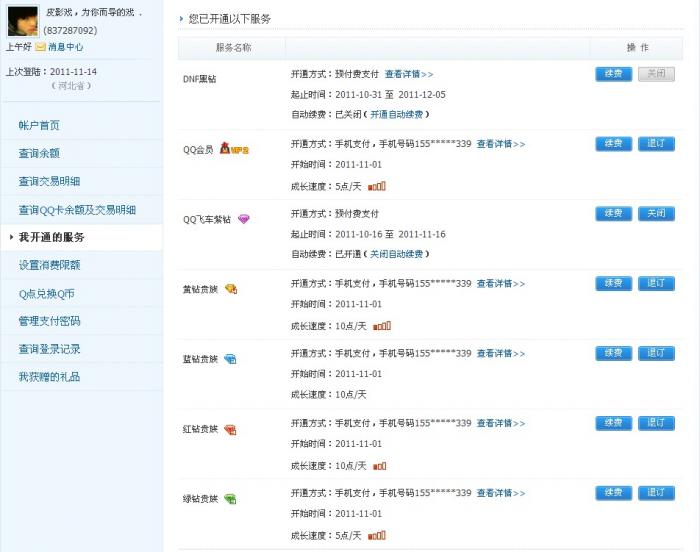Click 开通自动续费 link for DNF黑钻
700x552 pixels.
click(x=396, y=114)
